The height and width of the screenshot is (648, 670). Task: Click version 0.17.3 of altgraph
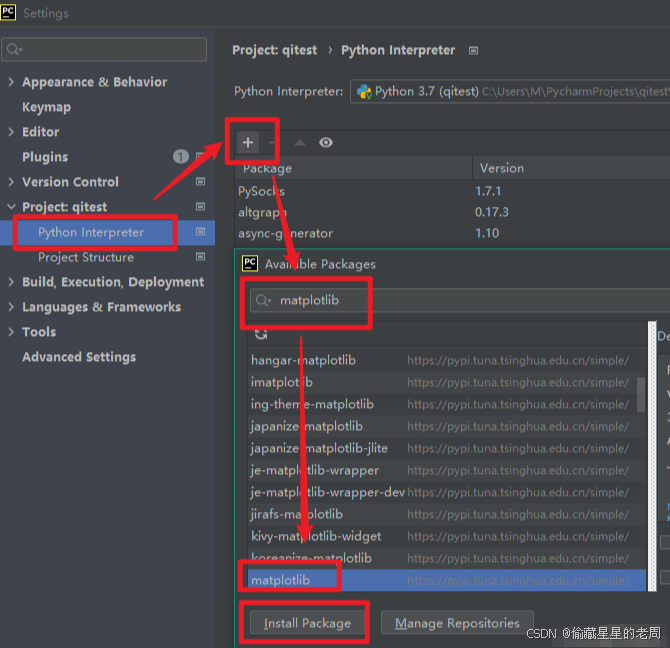(x=492, y=212)
